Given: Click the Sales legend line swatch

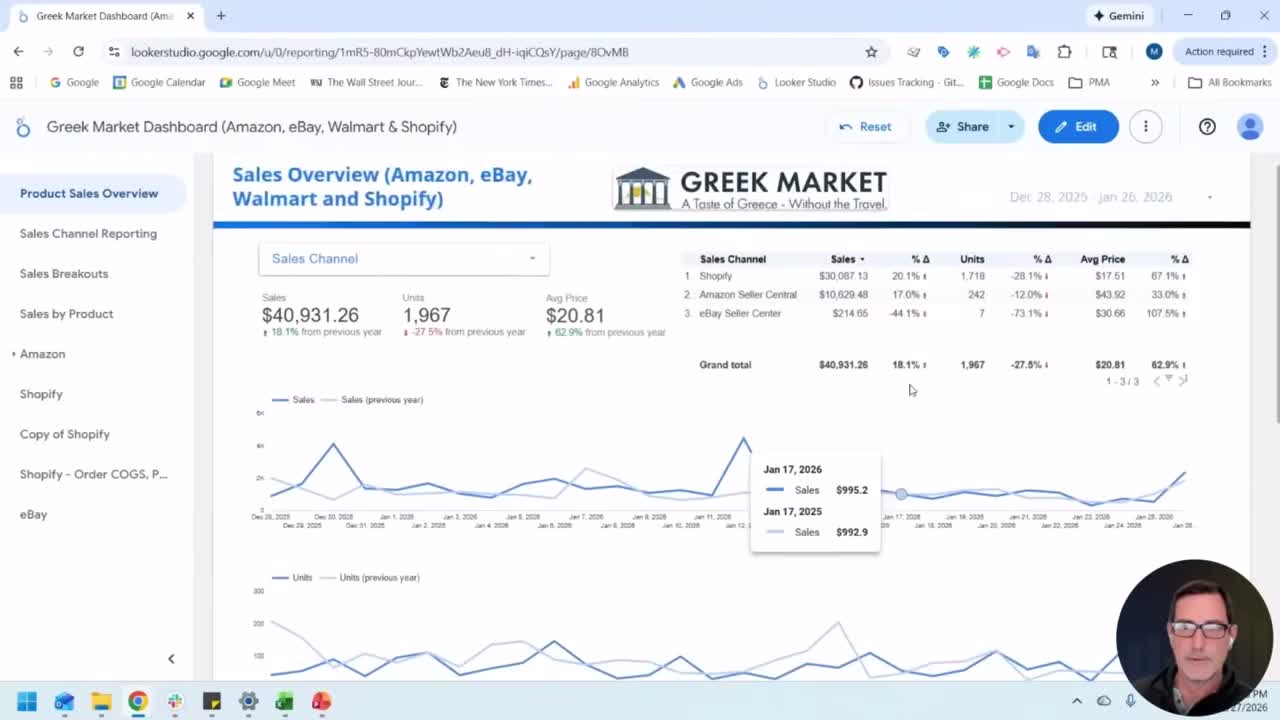Looking at the screenshot, I should coord(280,400).
